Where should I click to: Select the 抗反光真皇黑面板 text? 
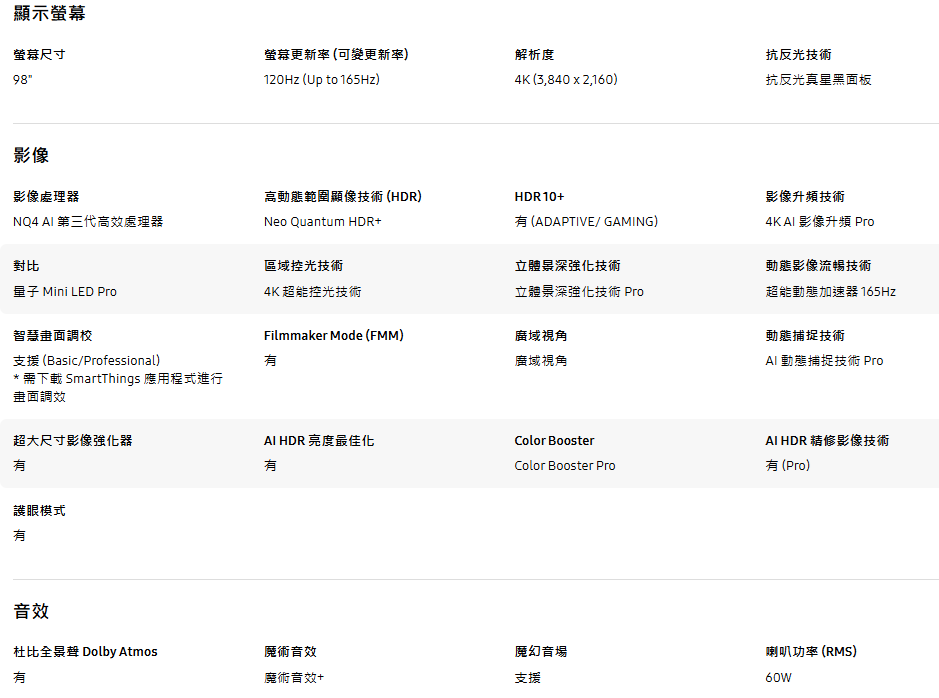click(818, 80)
